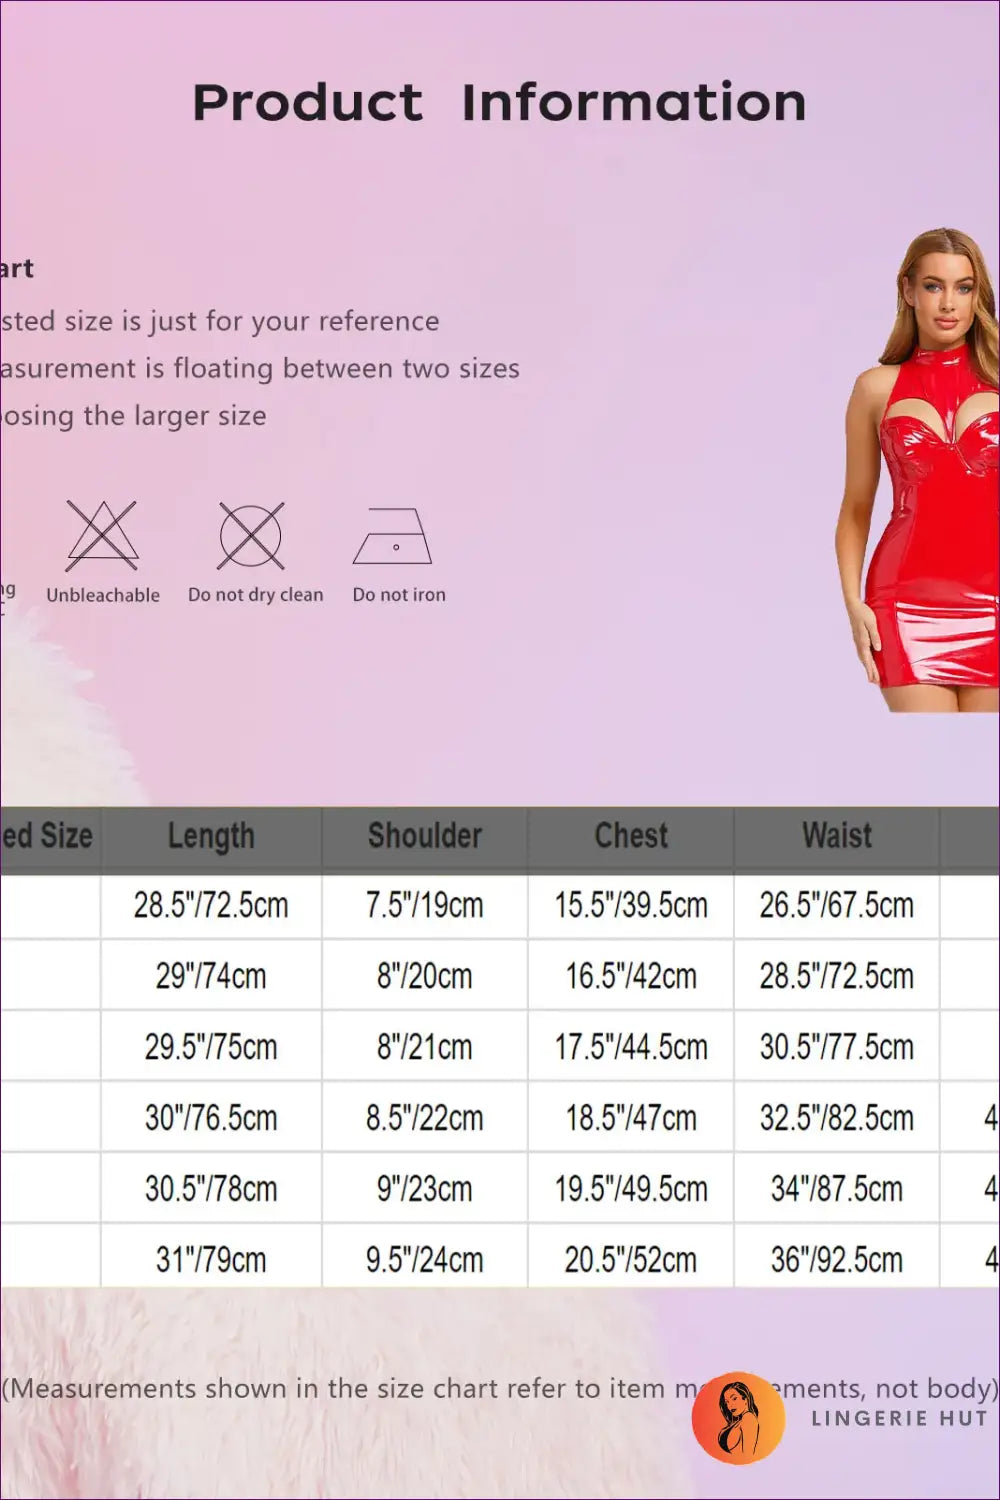Select the 32.5"/82.5cm waist cell

(x=837, y=1118)
